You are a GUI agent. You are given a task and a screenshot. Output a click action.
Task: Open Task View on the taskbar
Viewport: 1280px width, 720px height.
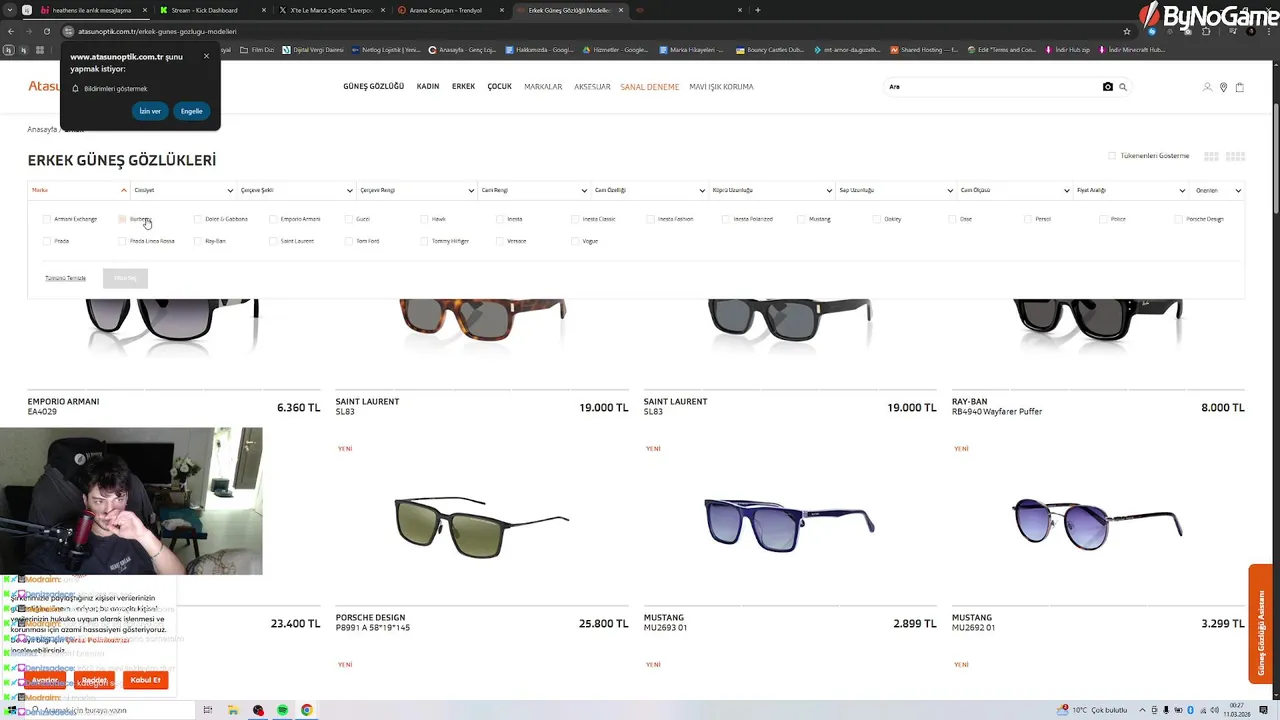208,710
